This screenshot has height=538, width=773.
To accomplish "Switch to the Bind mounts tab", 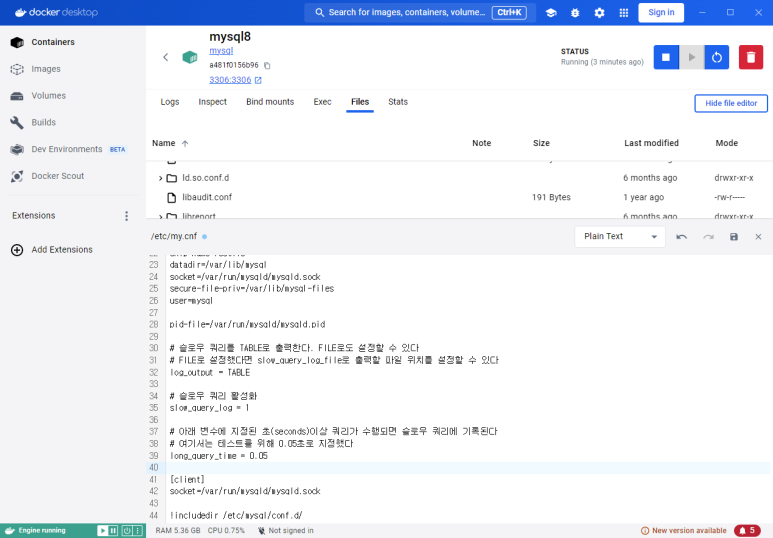I will click(x=270, y=102).
